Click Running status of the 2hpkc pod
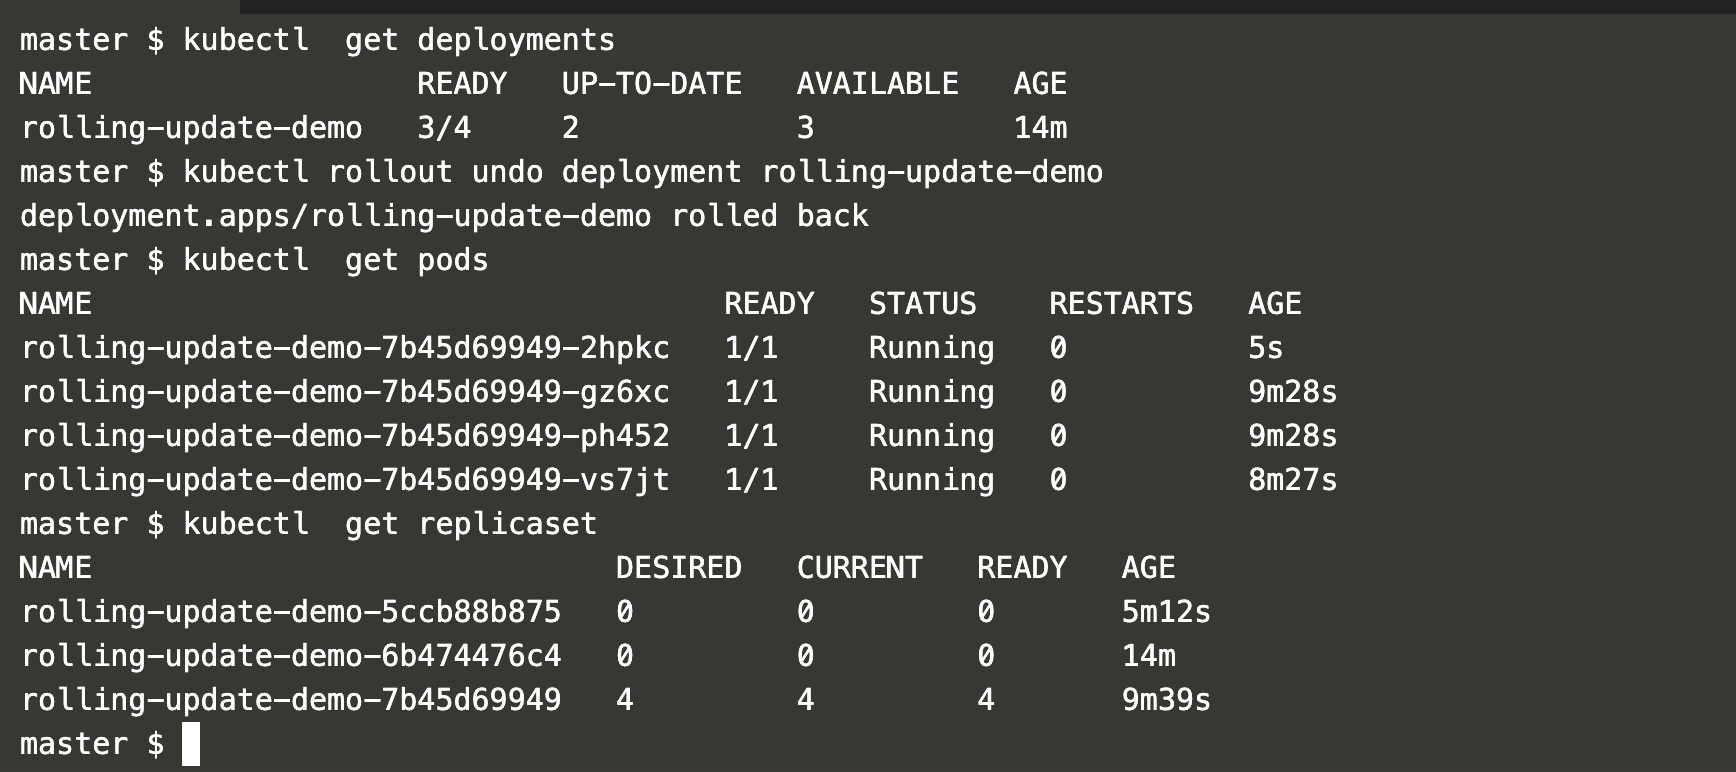Viewport: 1736px width, 772px height. coord(932,348)
